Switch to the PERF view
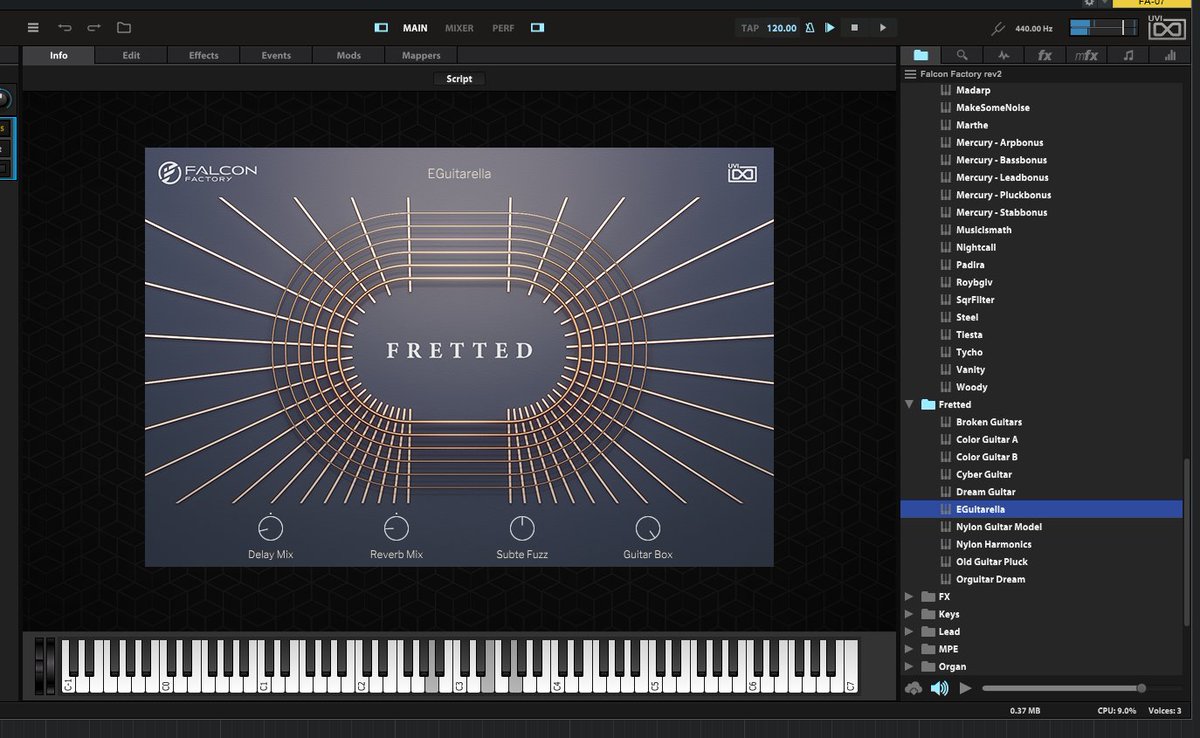Image resolution: width=1200 pixels, height=738 pixels. [x=503, y=28]
